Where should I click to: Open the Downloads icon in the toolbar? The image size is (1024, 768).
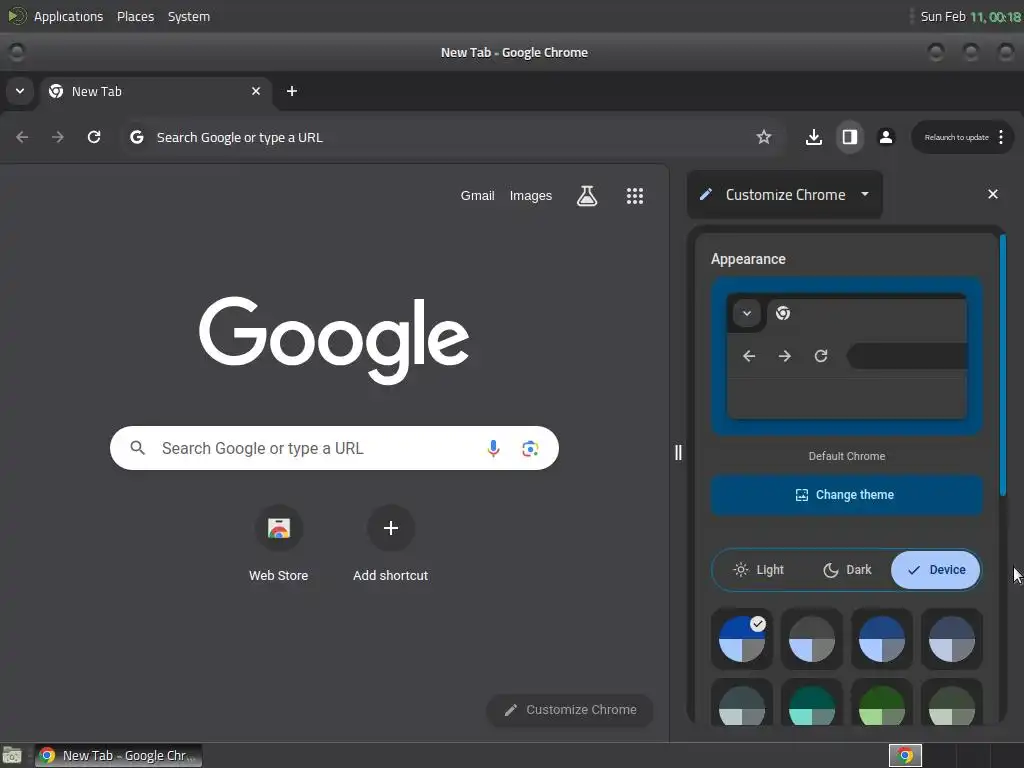[814, 137]
